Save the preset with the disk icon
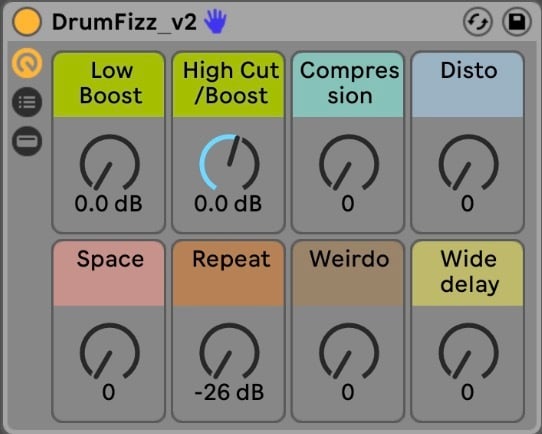Viewport: 542px width, 434px height. [x=517, y=22]
